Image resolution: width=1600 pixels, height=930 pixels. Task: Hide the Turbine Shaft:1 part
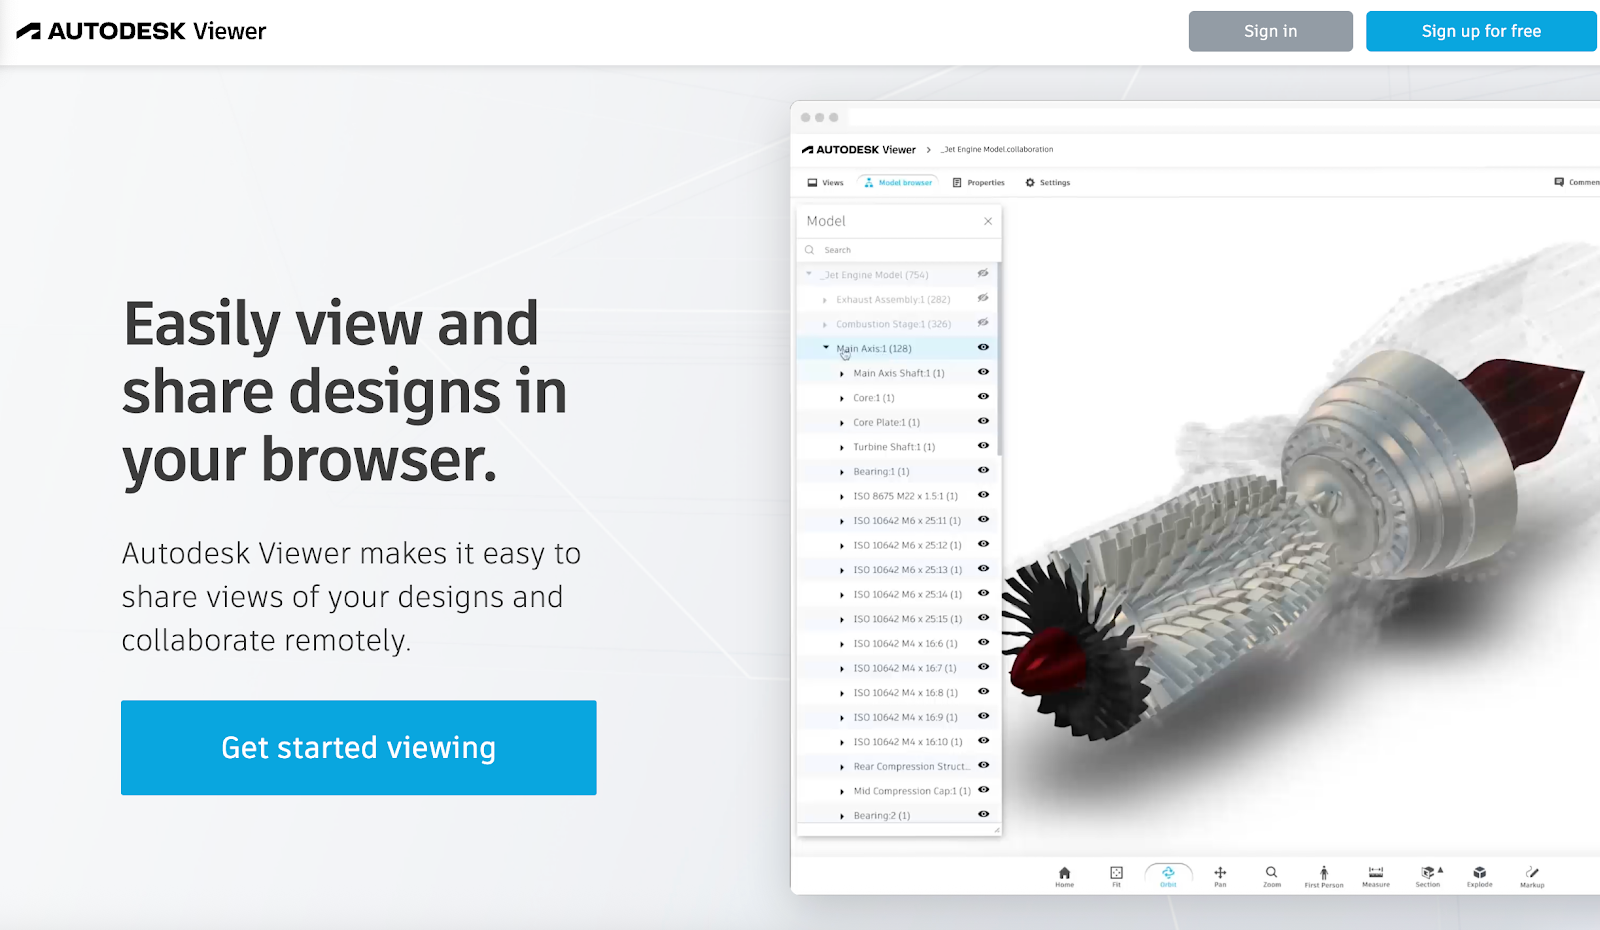point(983,446)
